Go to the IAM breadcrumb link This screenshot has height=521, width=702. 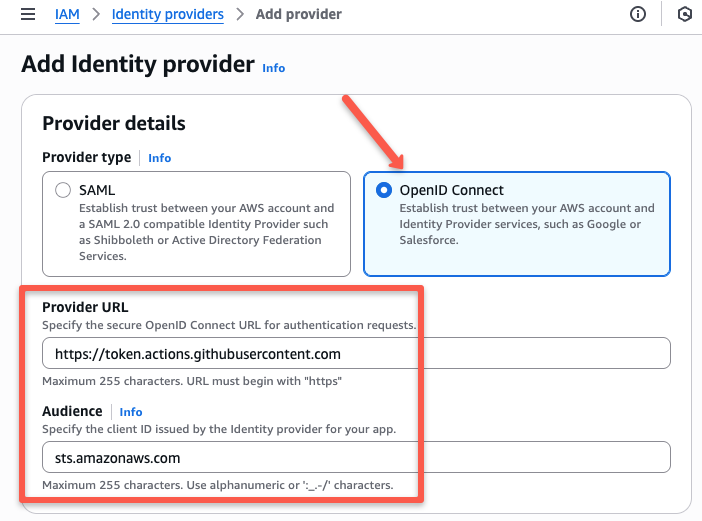(x=67, y=14)
